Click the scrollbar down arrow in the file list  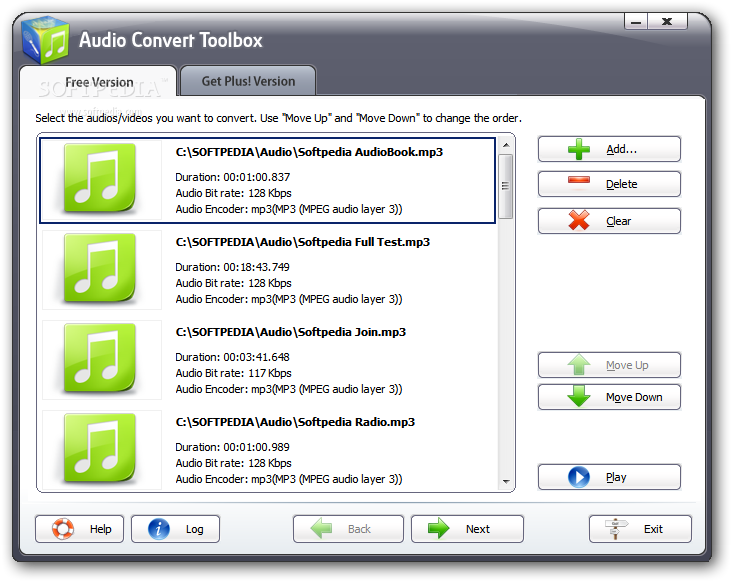pos(506,481)
